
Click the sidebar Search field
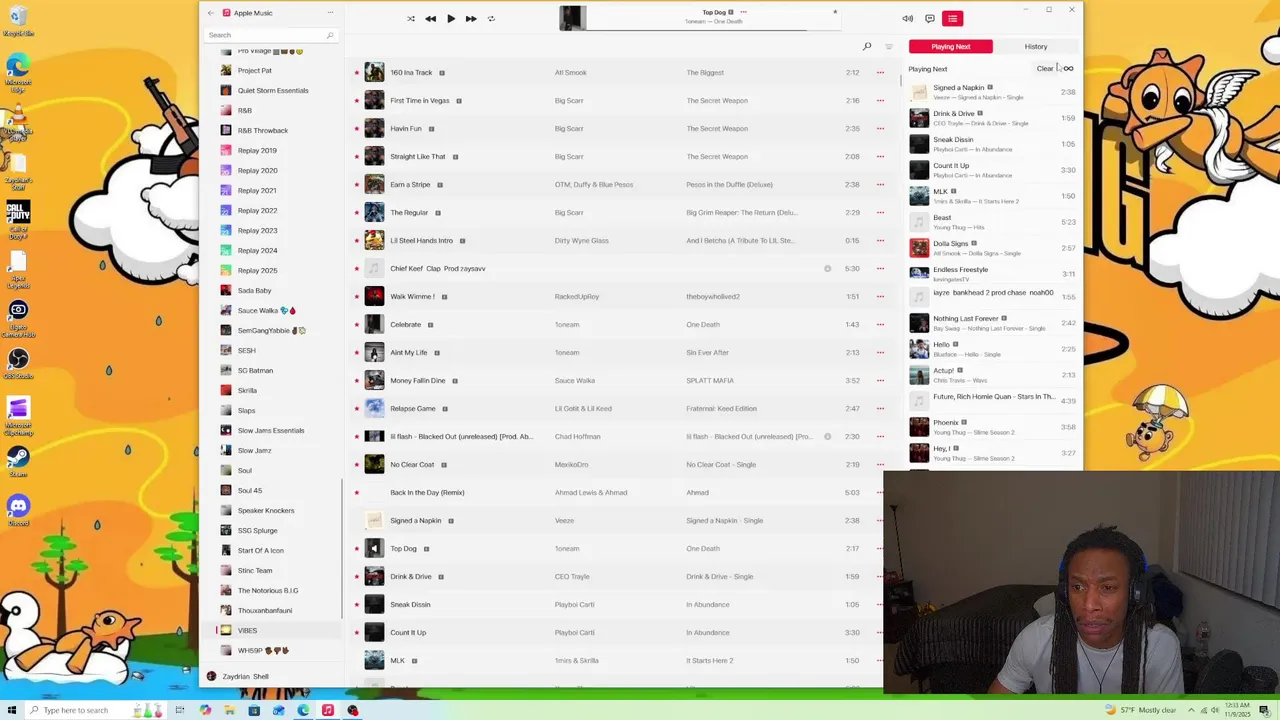click(270, 35)
